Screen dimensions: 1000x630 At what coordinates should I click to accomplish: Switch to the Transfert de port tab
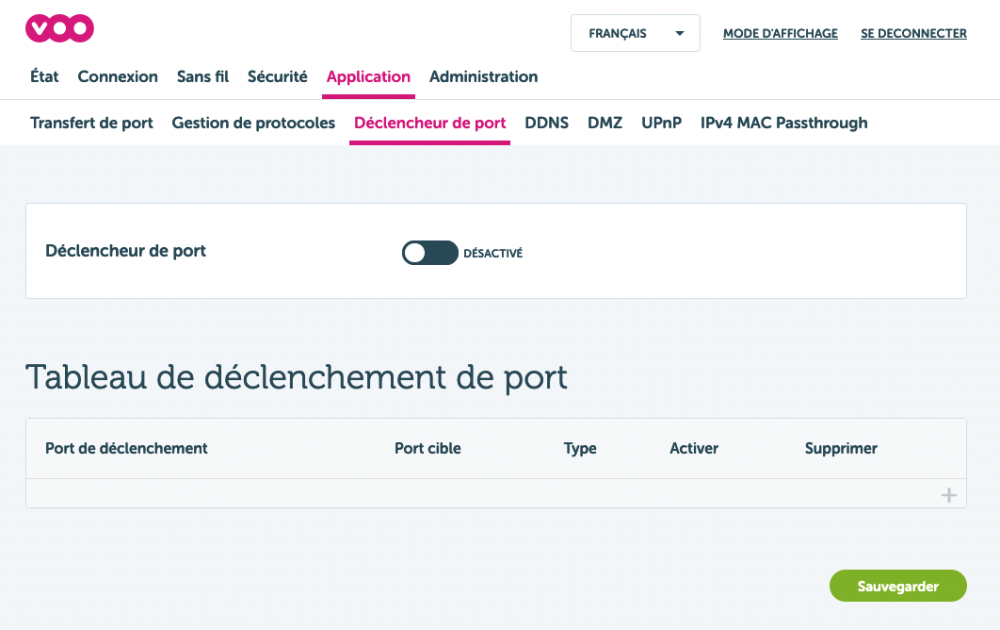coord(92,123)
